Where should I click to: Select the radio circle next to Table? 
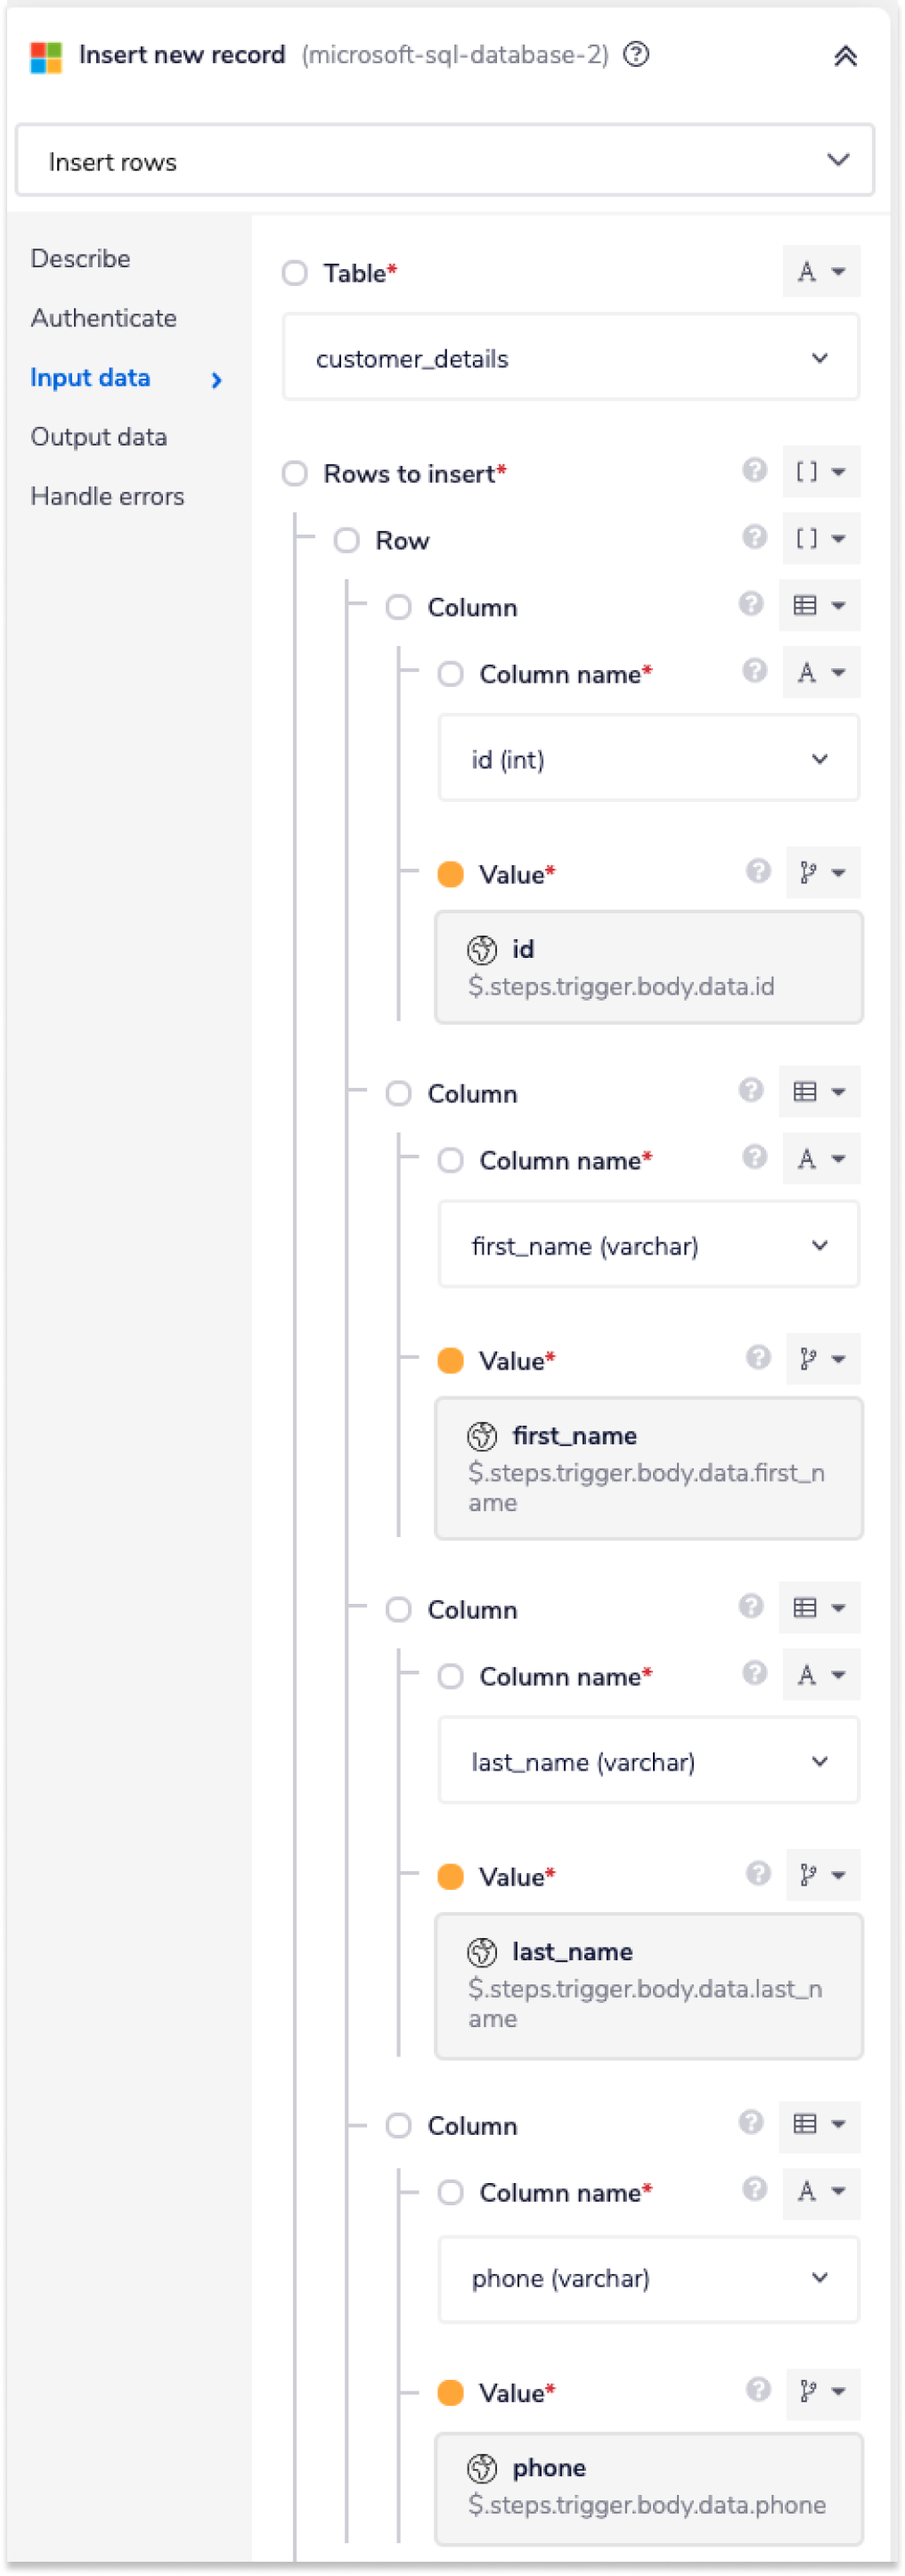[x=295, y=273]
